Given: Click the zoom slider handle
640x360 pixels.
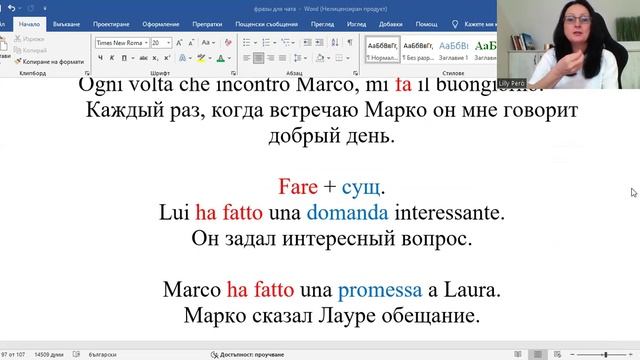Looking at the screenshot, I should point(606,355).
